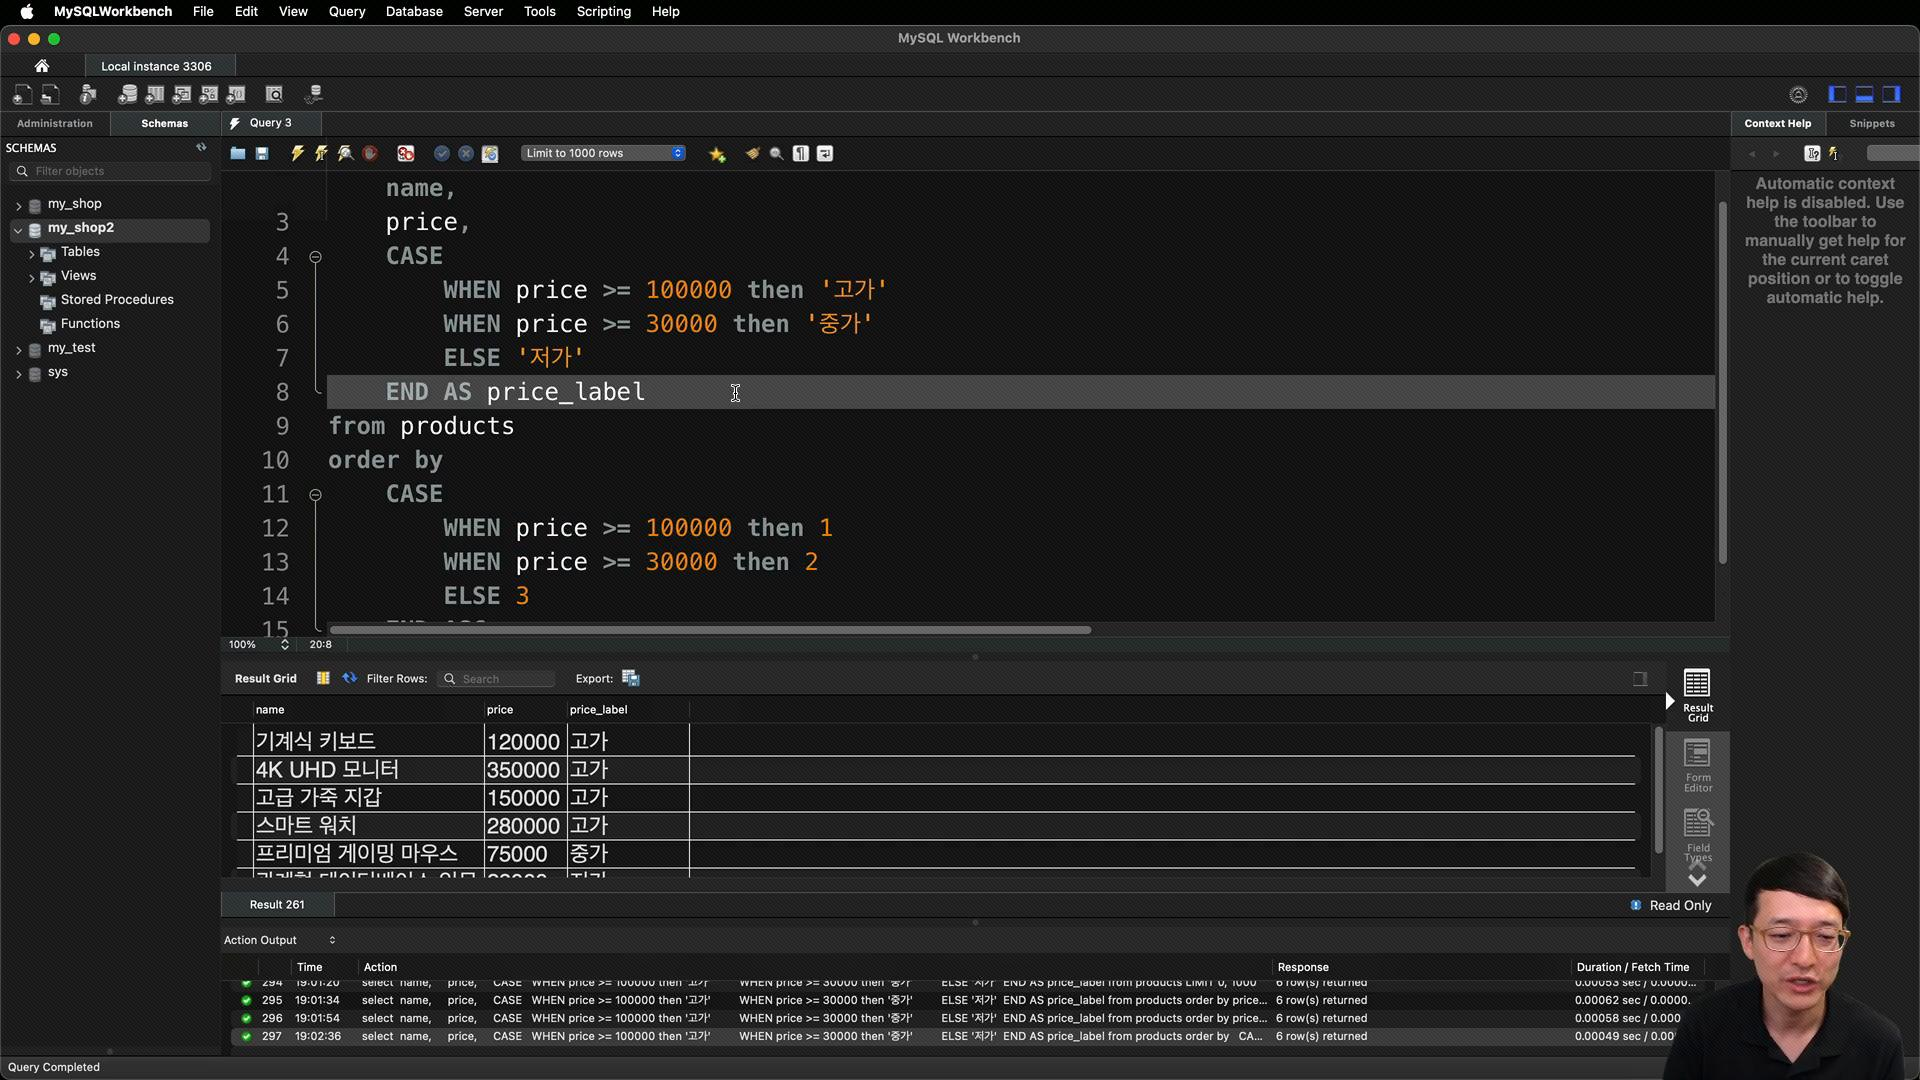Image resolution: width=1920 pixels, height=1080 pixels.
Task: Run EXPLAIN on current statement
Action: 345,153
